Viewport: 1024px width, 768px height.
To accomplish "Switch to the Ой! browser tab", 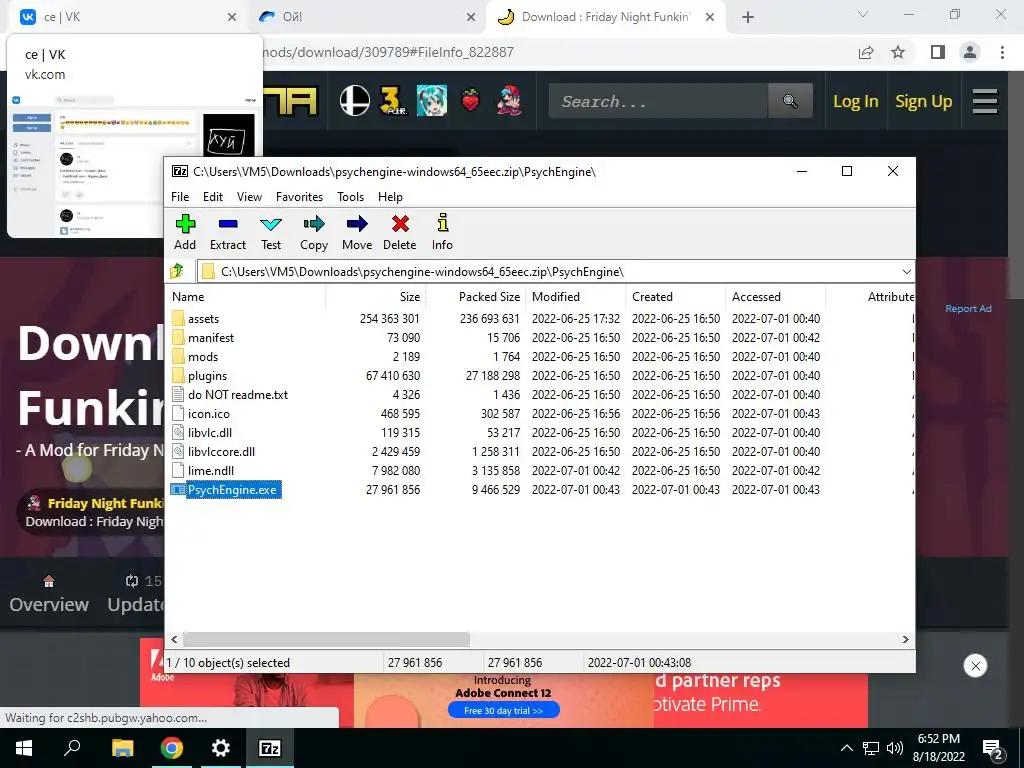I will (367, 17).
